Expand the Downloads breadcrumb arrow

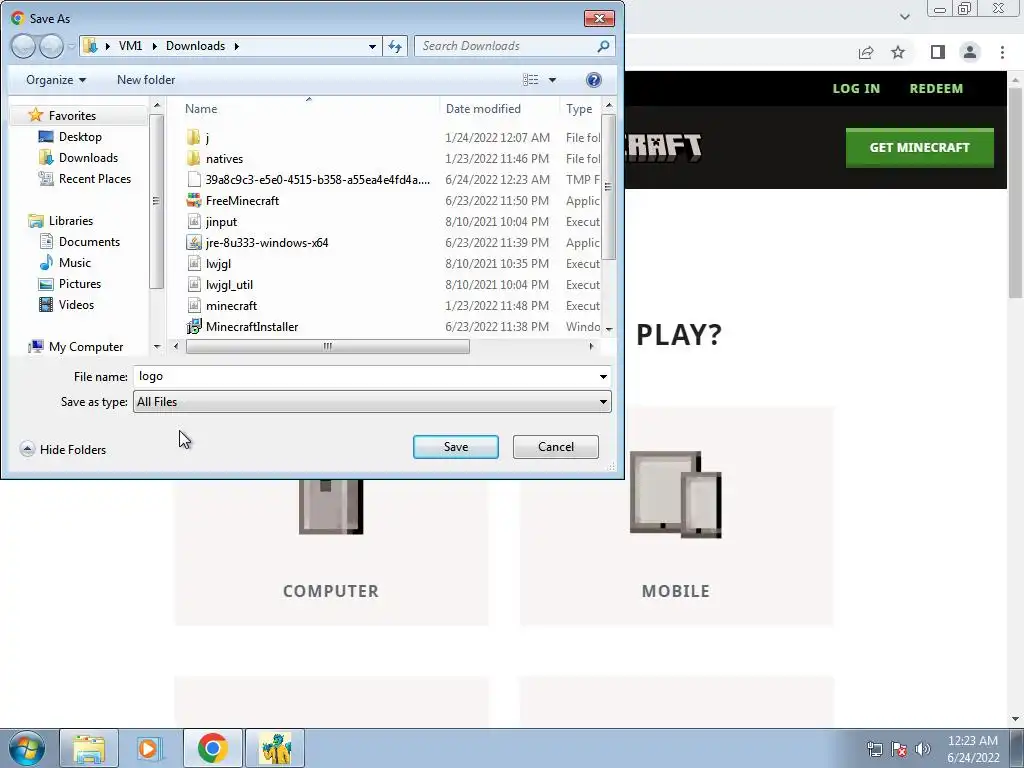236,46
